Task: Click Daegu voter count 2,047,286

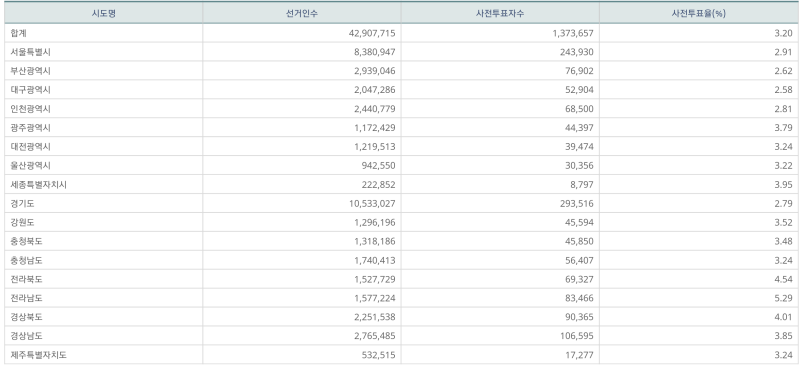Action: click(374, 90)
